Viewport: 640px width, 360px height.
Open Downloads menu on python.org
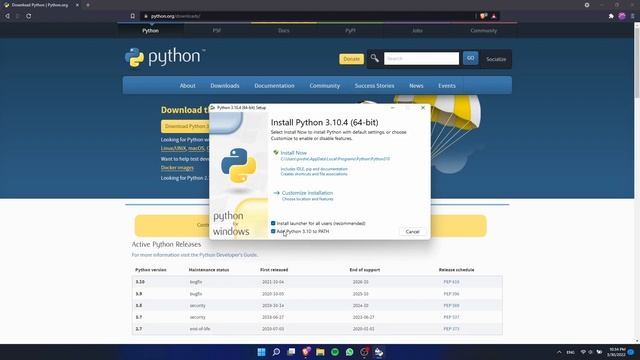pos(225,86)
